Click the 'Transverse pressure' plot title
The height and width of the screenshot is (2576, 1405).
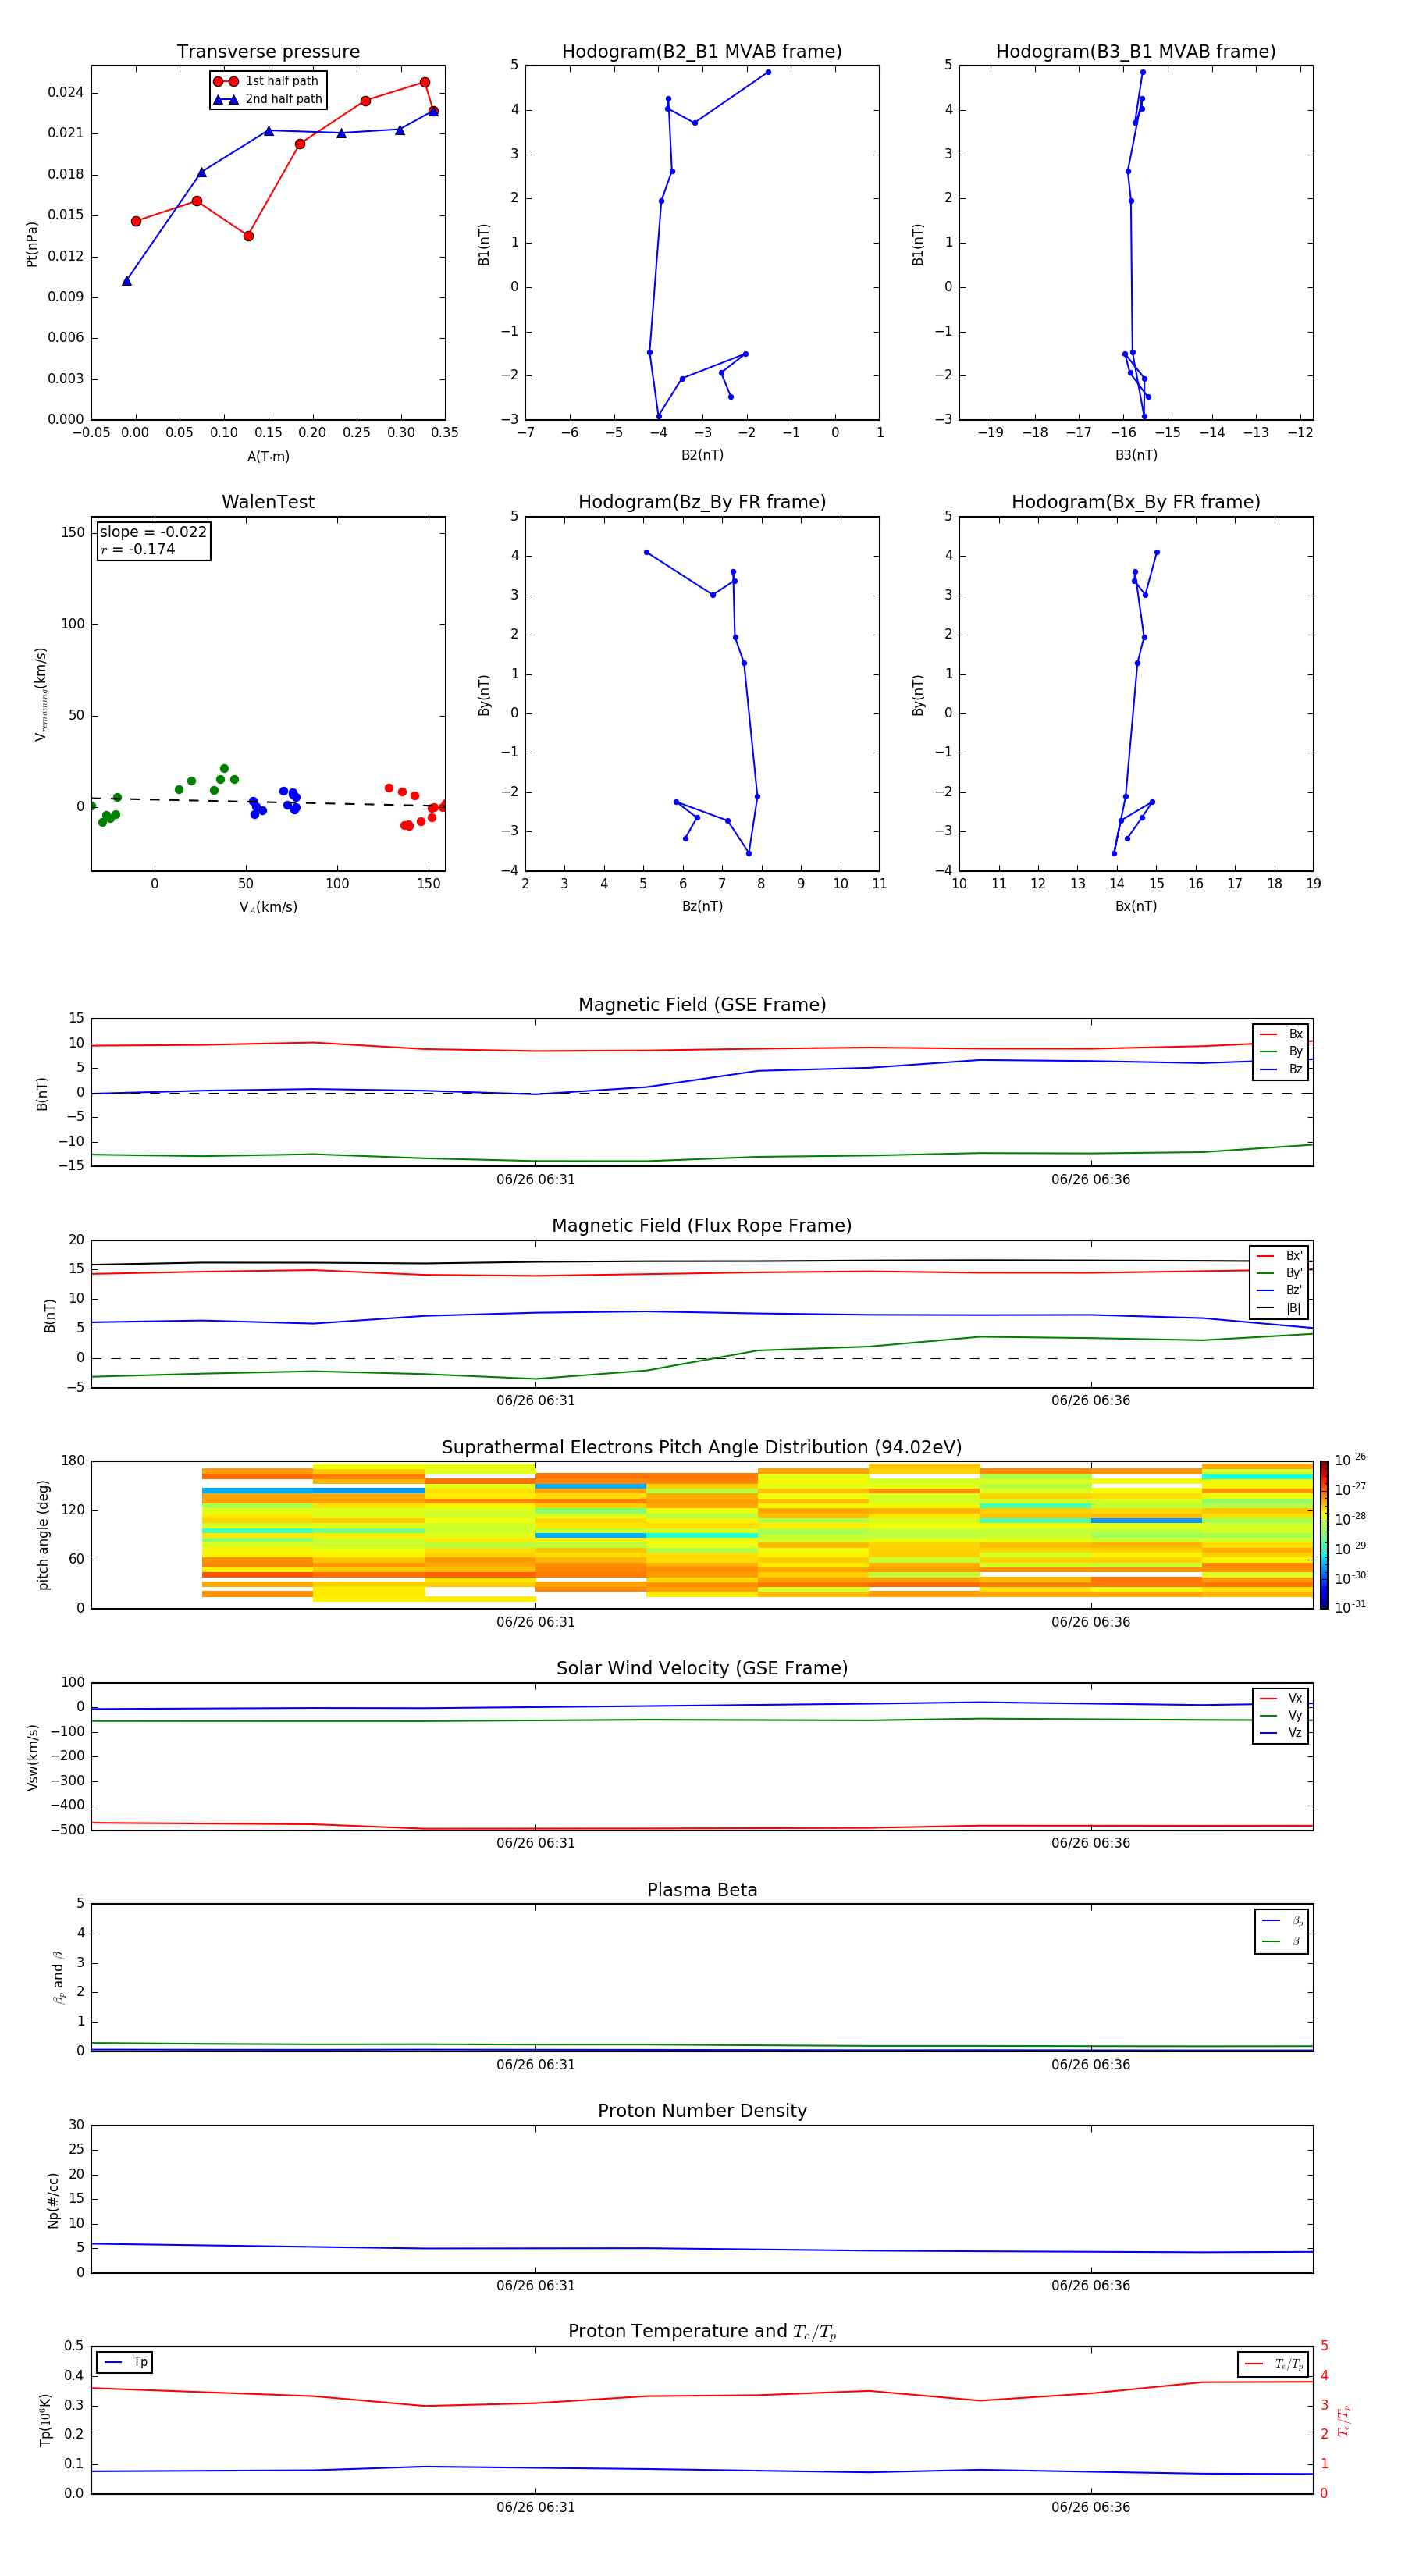pyautogui.click(x=268, y=52)
